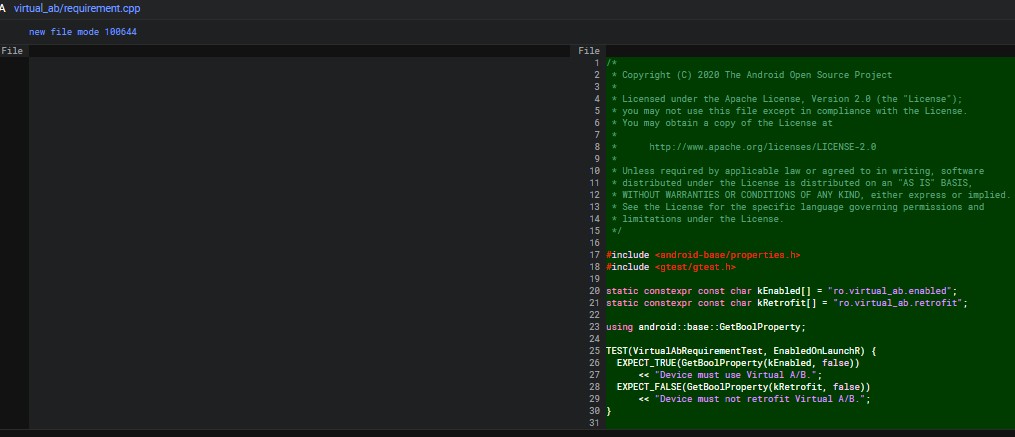Screen dimensions: 1015x437
Task: Click line number 21 beside kRetrofit declaration
Action: pos(594,303)
